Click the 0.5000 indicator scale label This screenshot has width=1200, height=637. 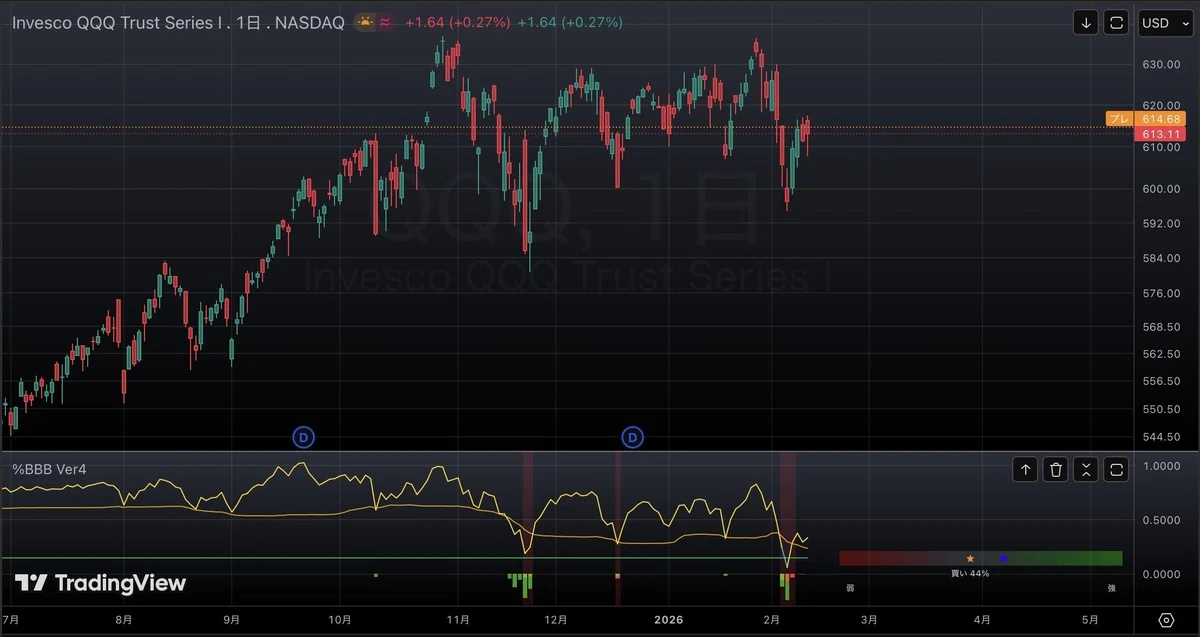point(1160,520)
